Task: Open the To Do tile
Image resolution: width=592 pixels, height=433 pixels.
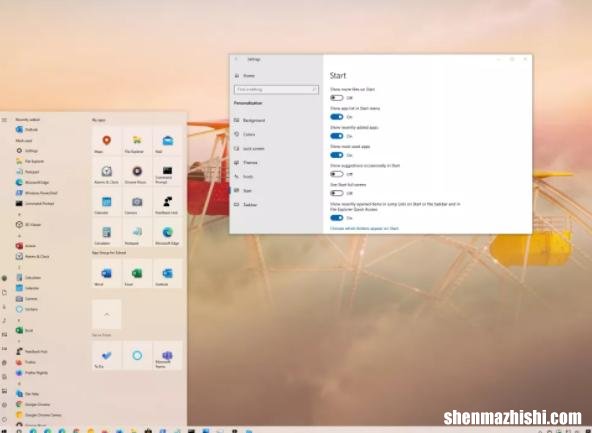Action: click(106, 356)
